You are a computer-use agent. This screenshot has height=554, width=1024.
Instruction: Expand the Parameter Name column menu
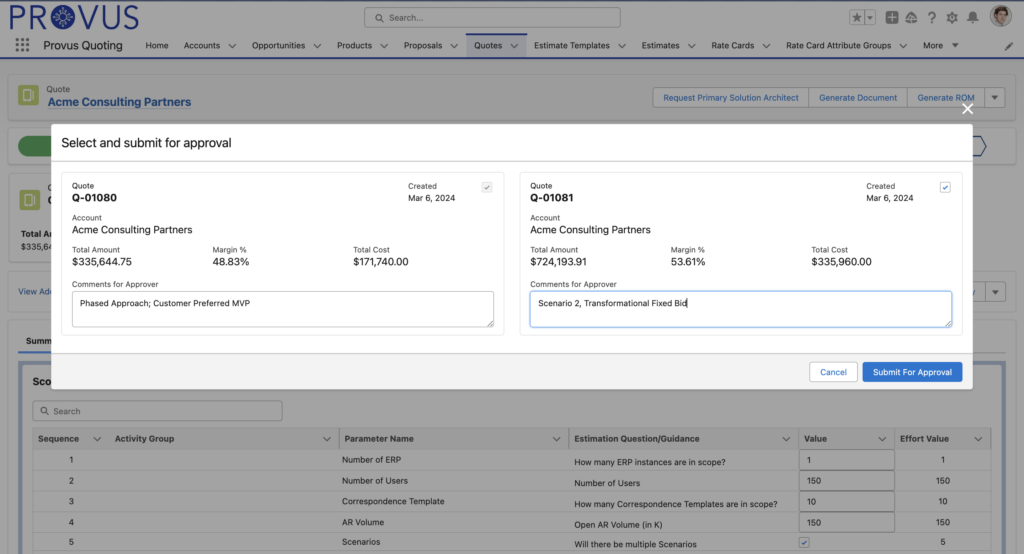556,439
